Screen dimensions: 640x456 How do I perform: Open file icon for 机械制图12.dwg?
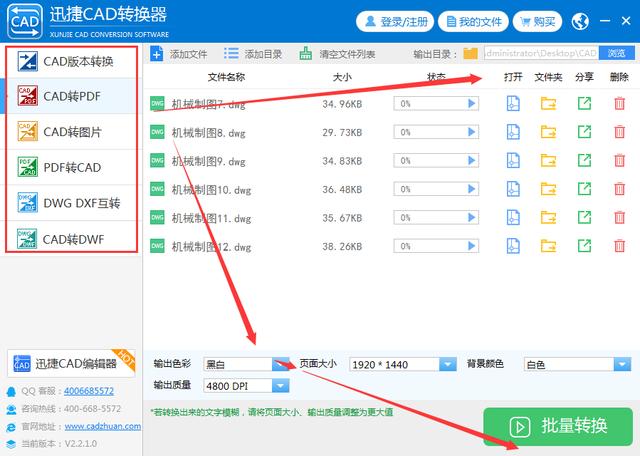click(x=513, y=246)
